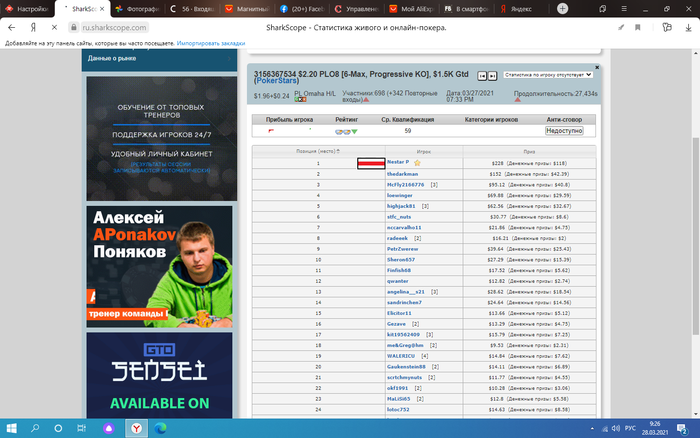
Task: Open player Finfish68 profile
Action: coord(399,271)
